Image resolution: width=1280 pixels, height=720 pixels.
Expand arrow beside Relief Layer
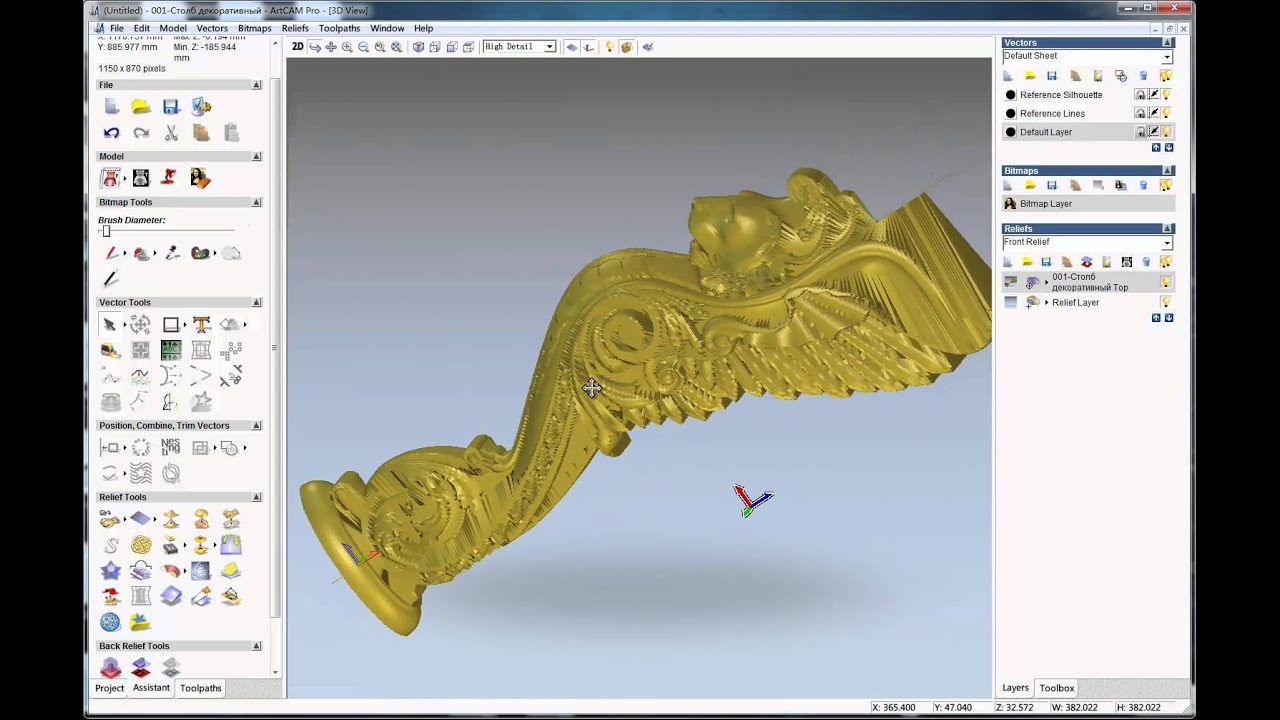coord(1046,302)
